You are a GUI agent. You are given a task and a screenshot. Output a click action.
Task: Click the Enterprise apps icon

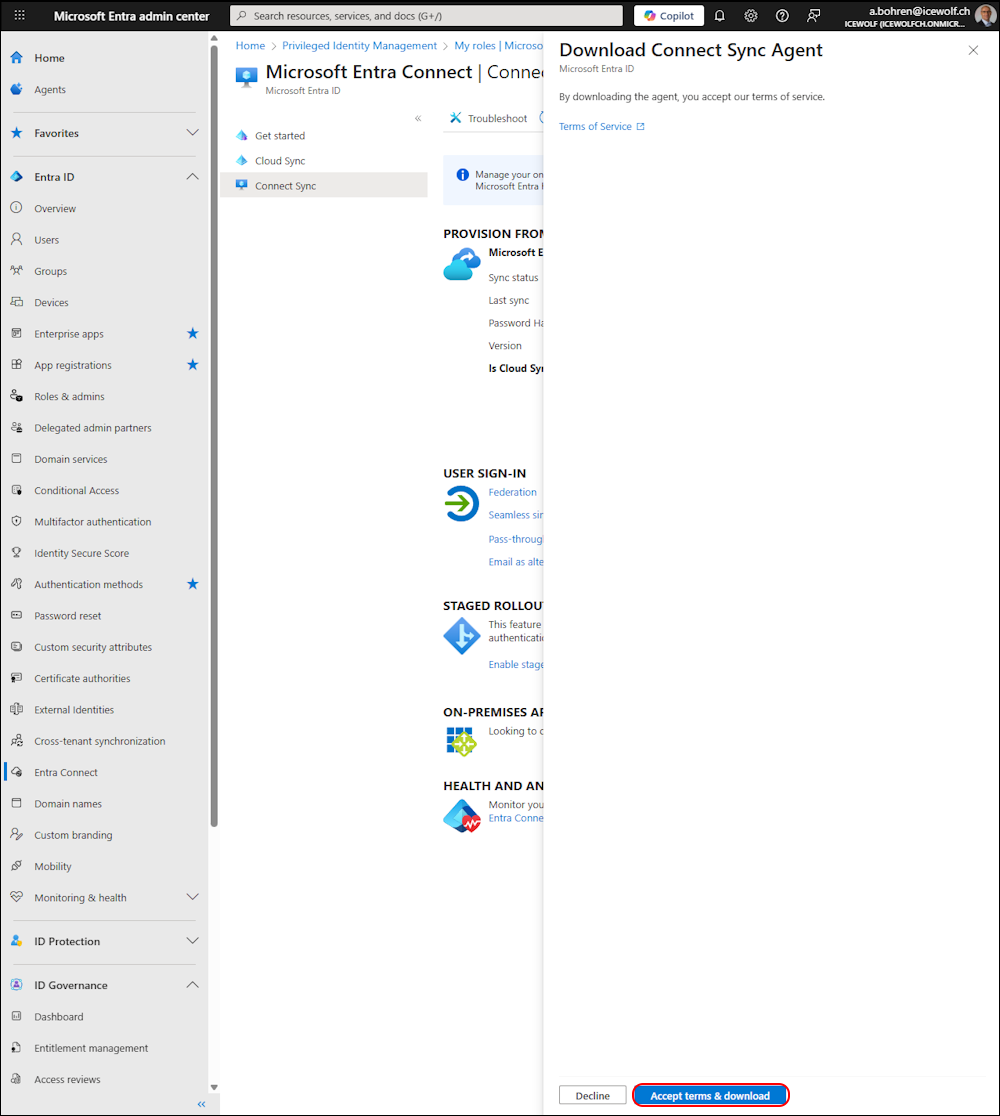(x=17, y=334)
